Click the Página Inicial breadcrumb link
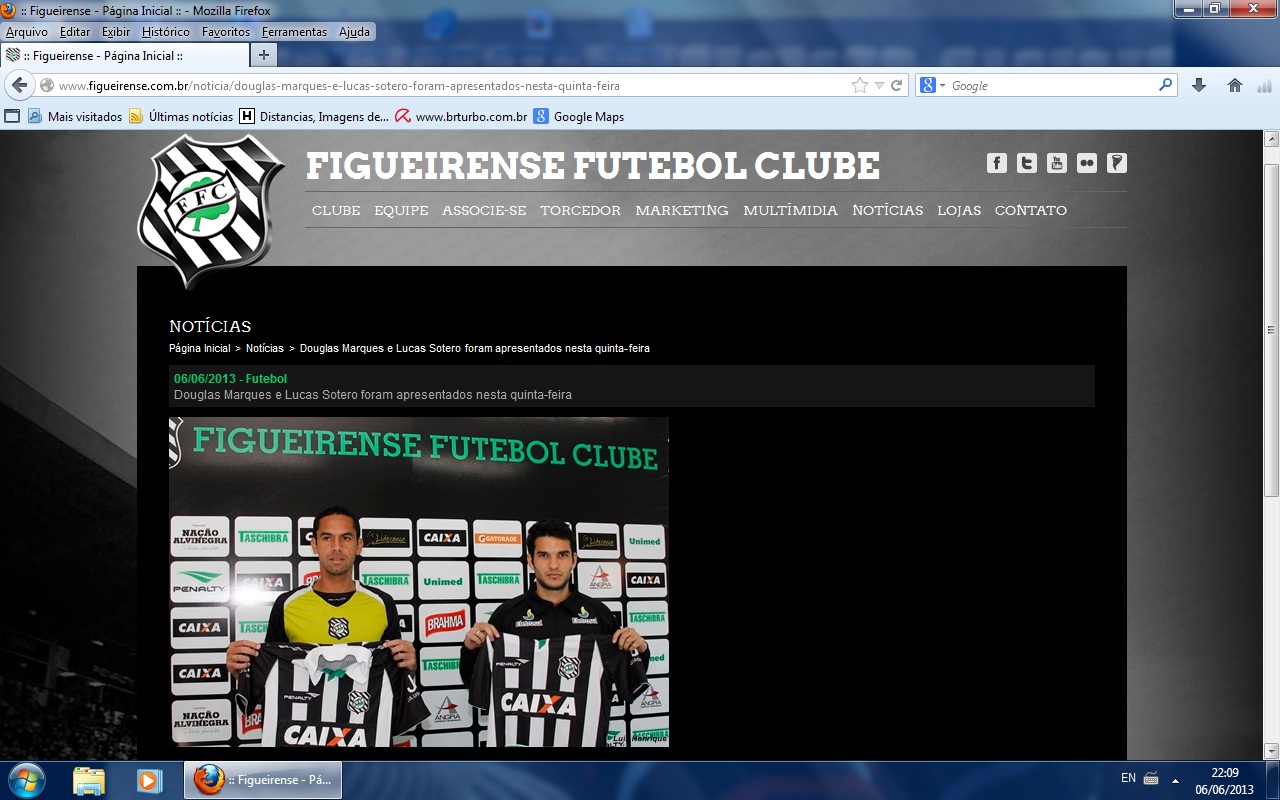 pos(199,349)
